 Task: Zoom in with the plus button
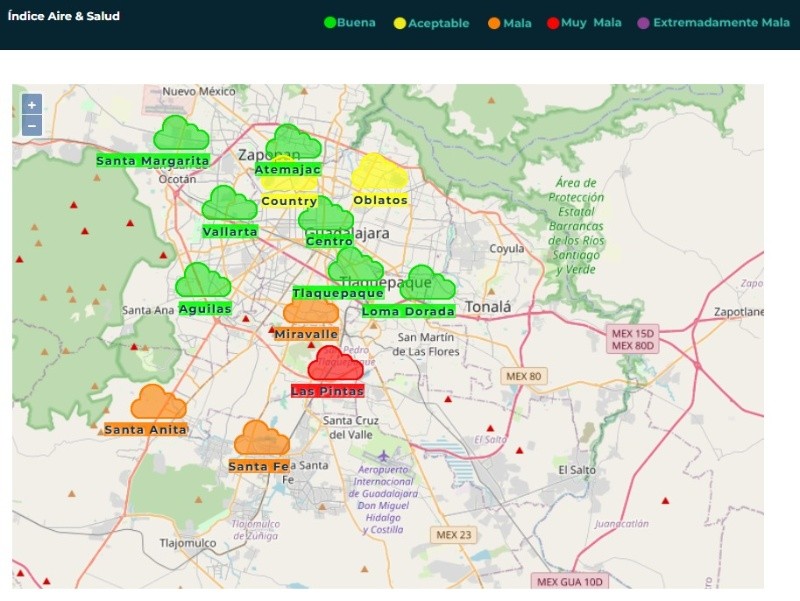click(x=32, y=104)
